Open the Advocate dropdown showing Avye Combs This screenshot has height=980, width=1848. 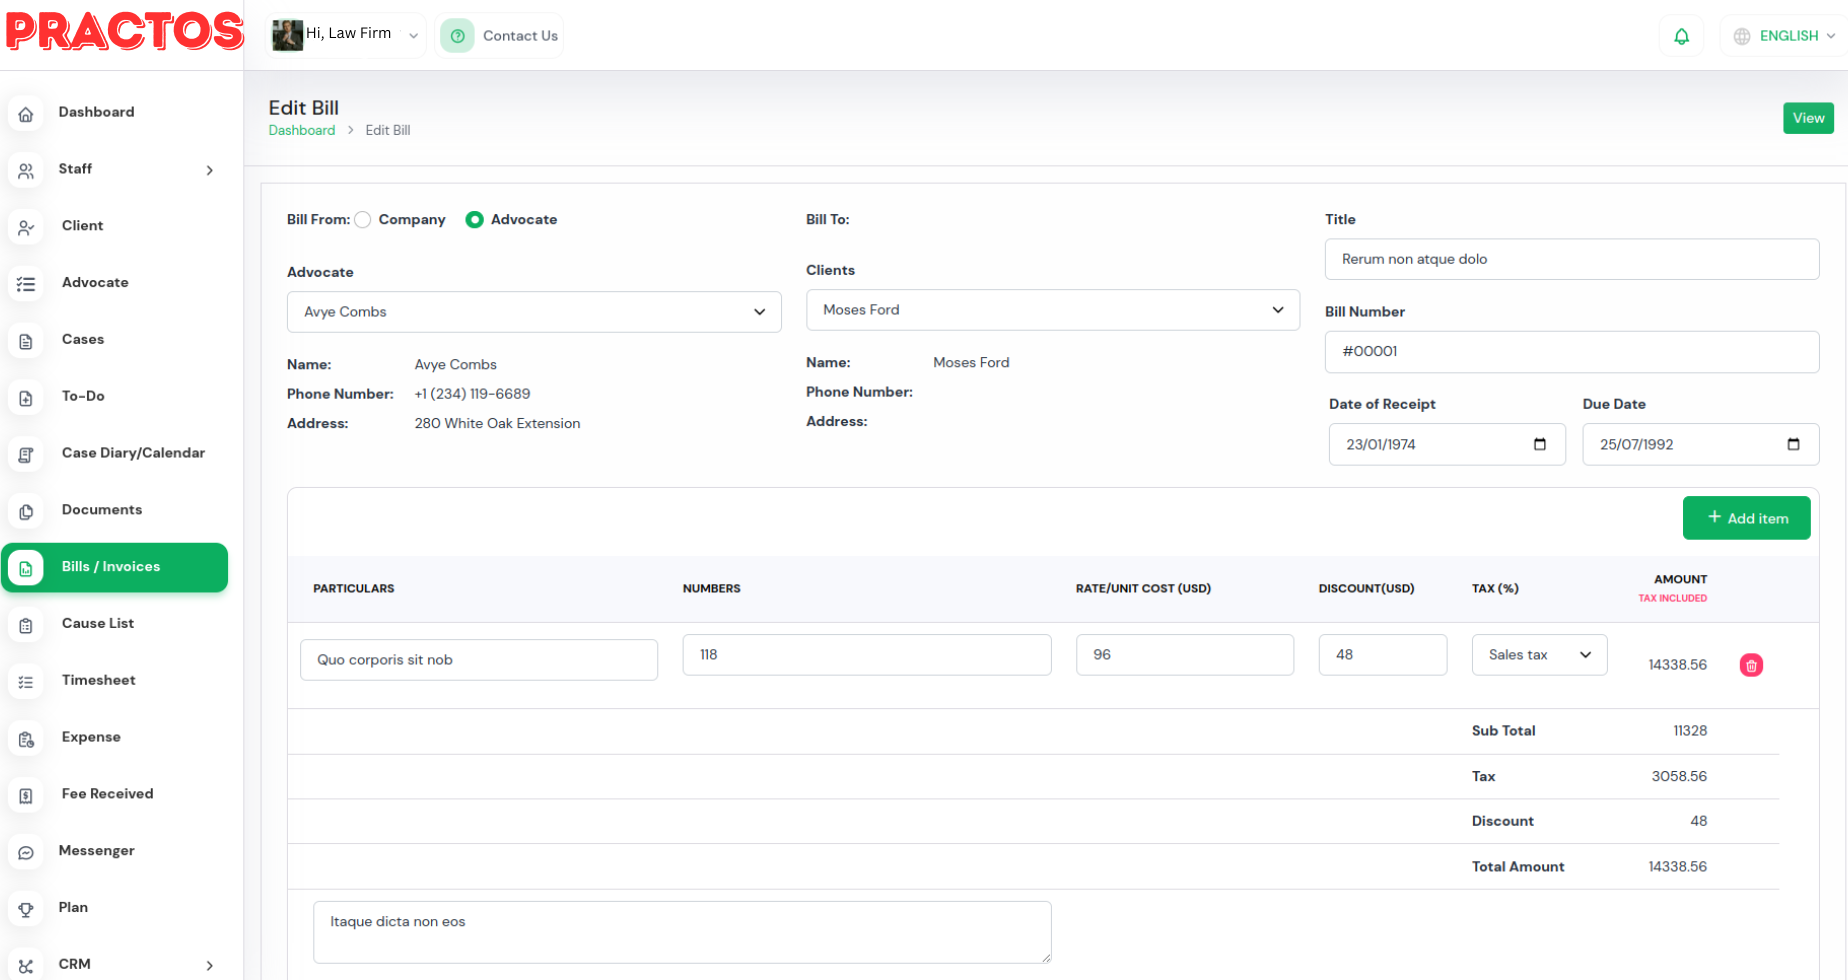(x=533, y=312)
